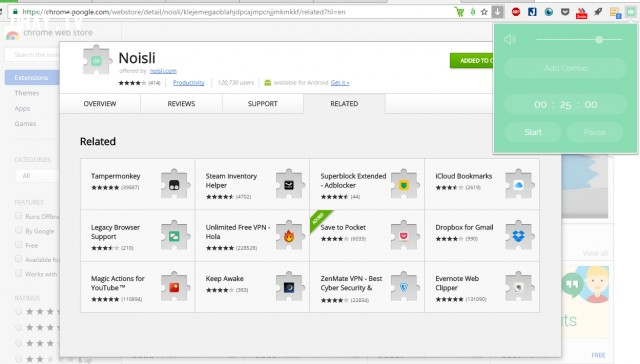Open the Reviews tab
640x364 pixels.
pos(181,104)
